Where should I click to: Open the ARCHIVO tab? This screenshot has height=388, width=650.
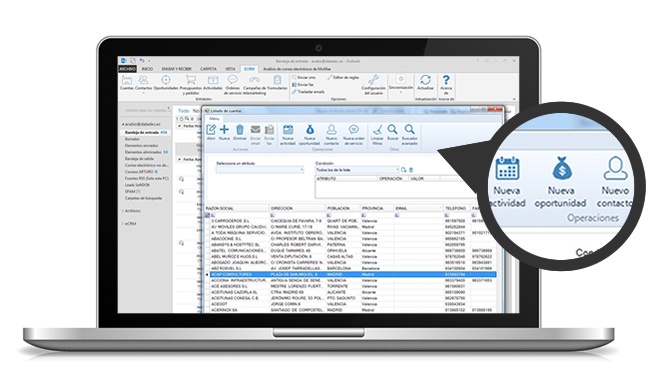point(128,69)
